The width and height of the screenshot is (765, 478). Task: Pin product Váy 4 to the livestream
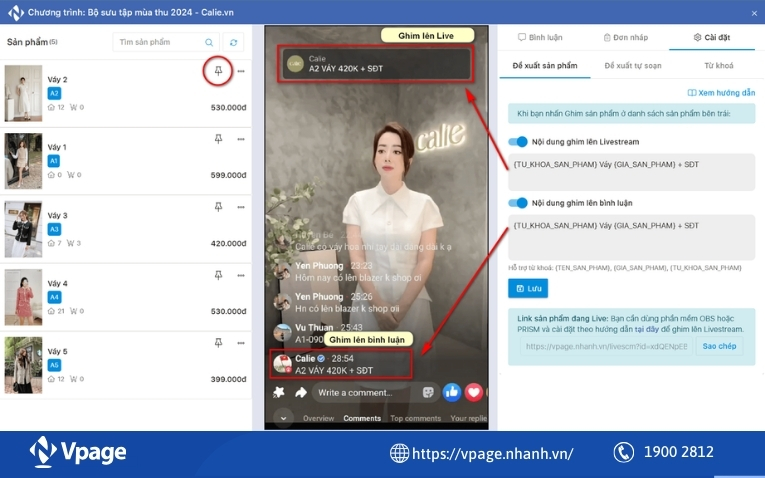point(218,275)
